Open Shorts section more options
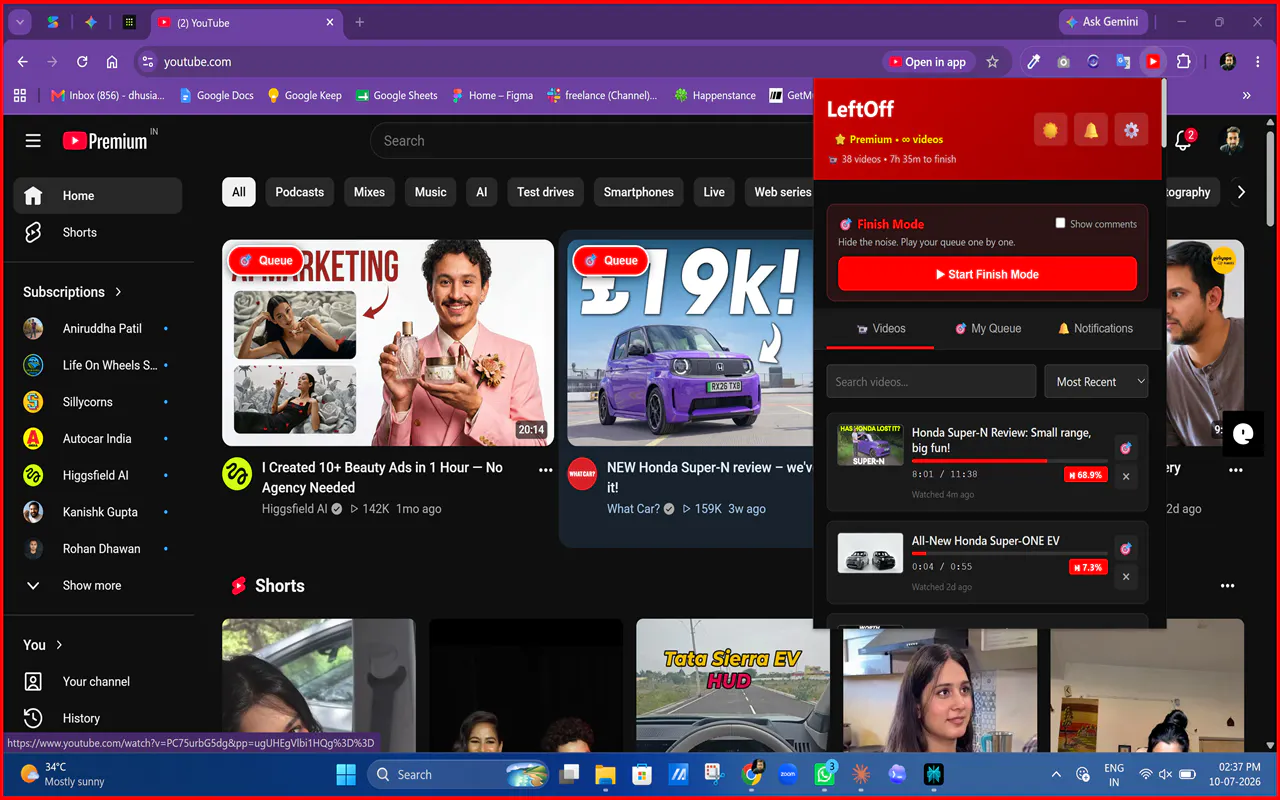Image resolution: width=1280 pixels, height=800 pixels. (1228, 586)
